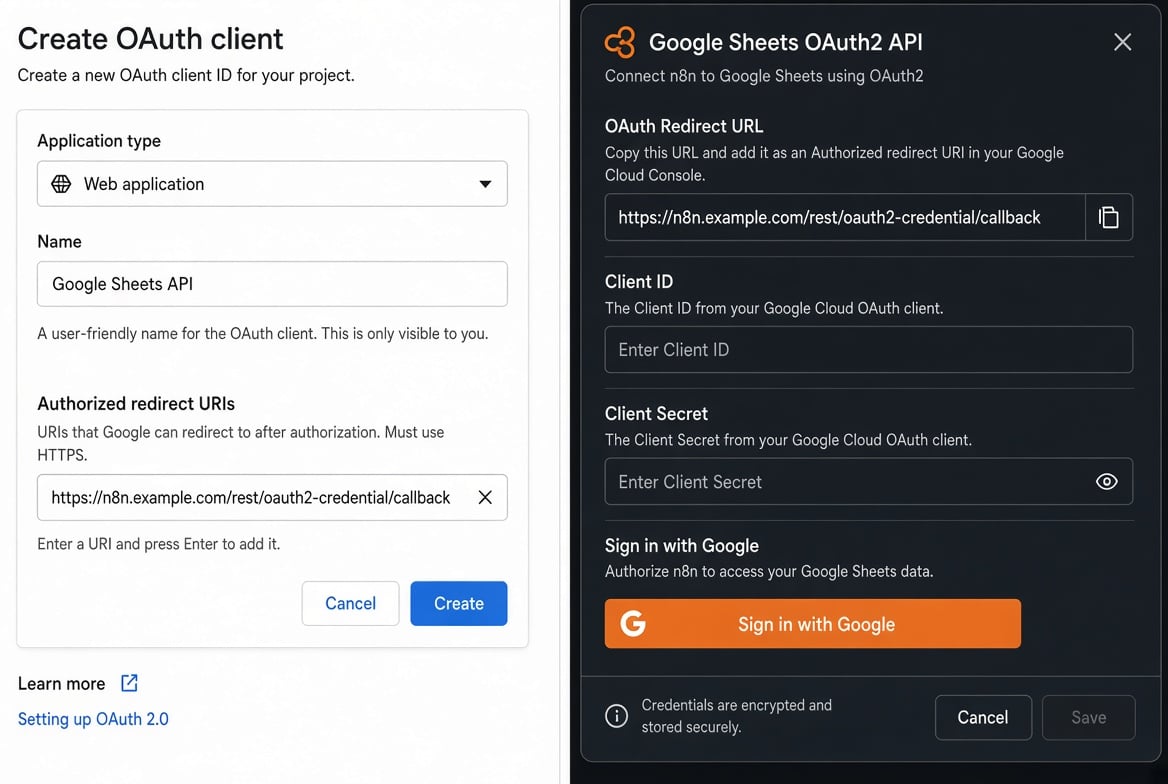The height and width of the screenshot is (784, 1168).
Task: Click the globe icon in Application type
Action: [61, 183]
